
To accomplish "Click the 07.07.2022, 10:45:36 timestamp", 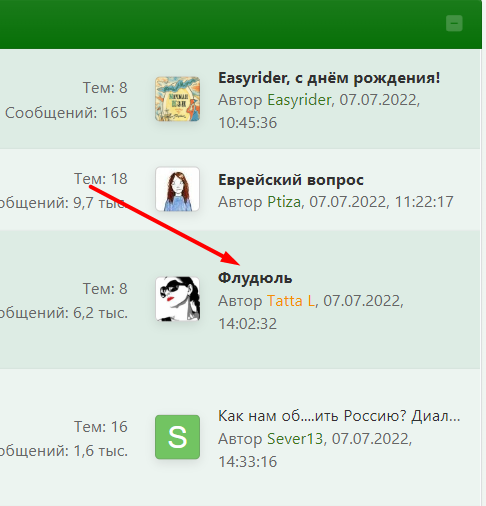I will coord(319,111).
